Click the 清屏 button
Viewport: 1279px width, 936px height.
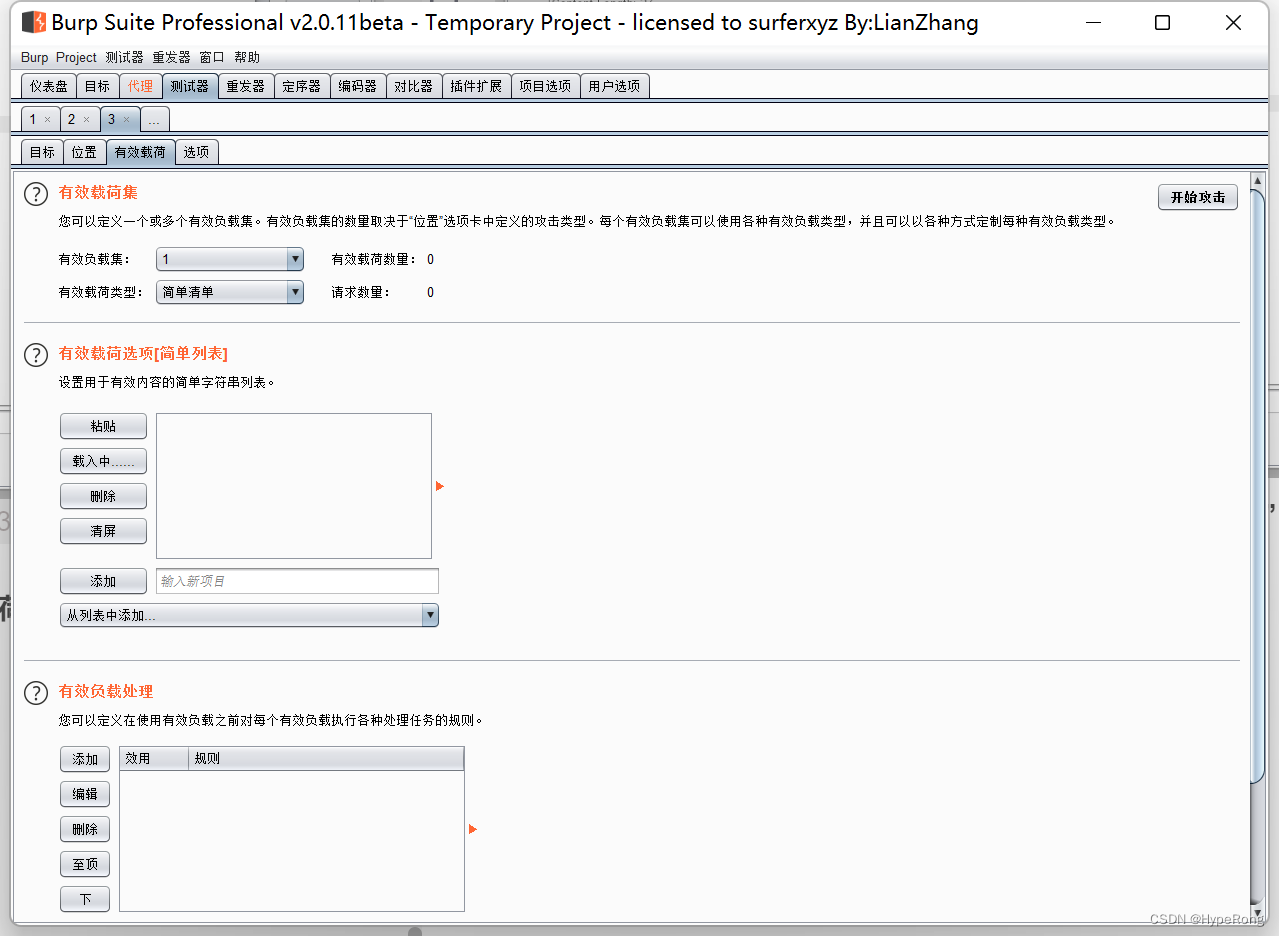[103, 531]
